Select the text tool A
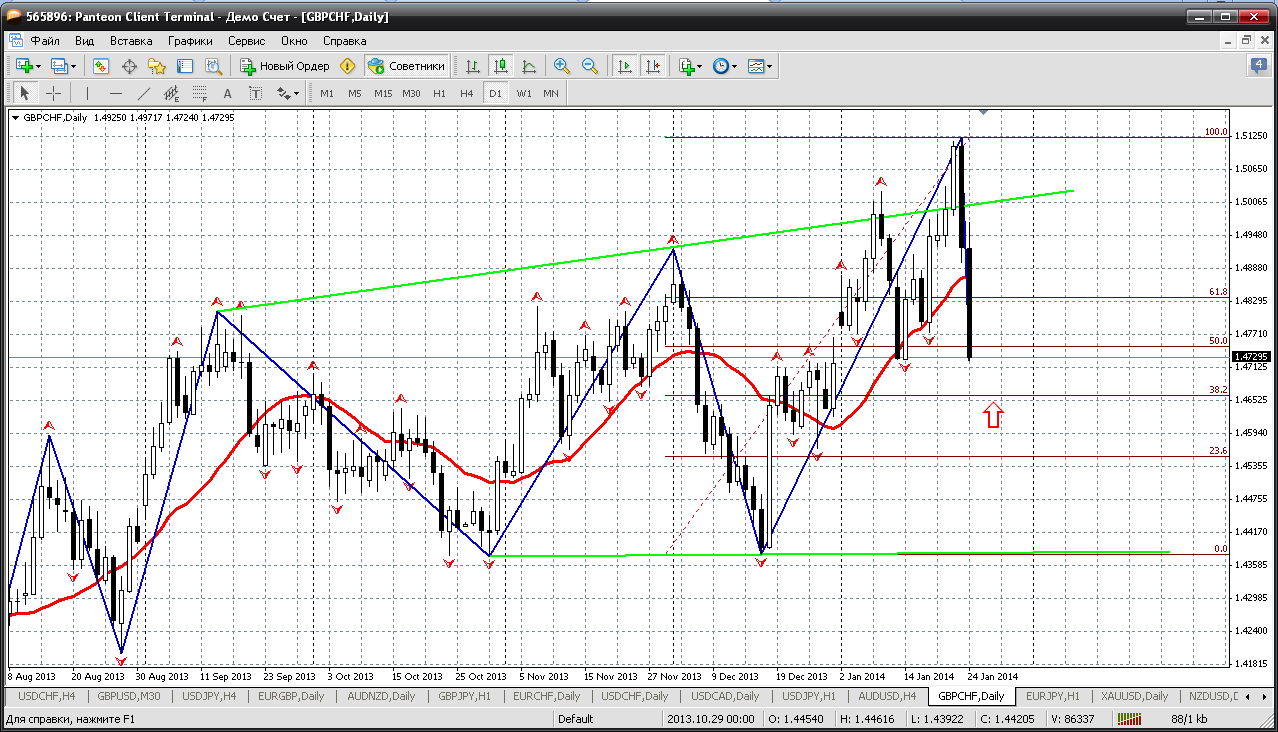The width and height of the screenshot is (1278, 732). 227,93
